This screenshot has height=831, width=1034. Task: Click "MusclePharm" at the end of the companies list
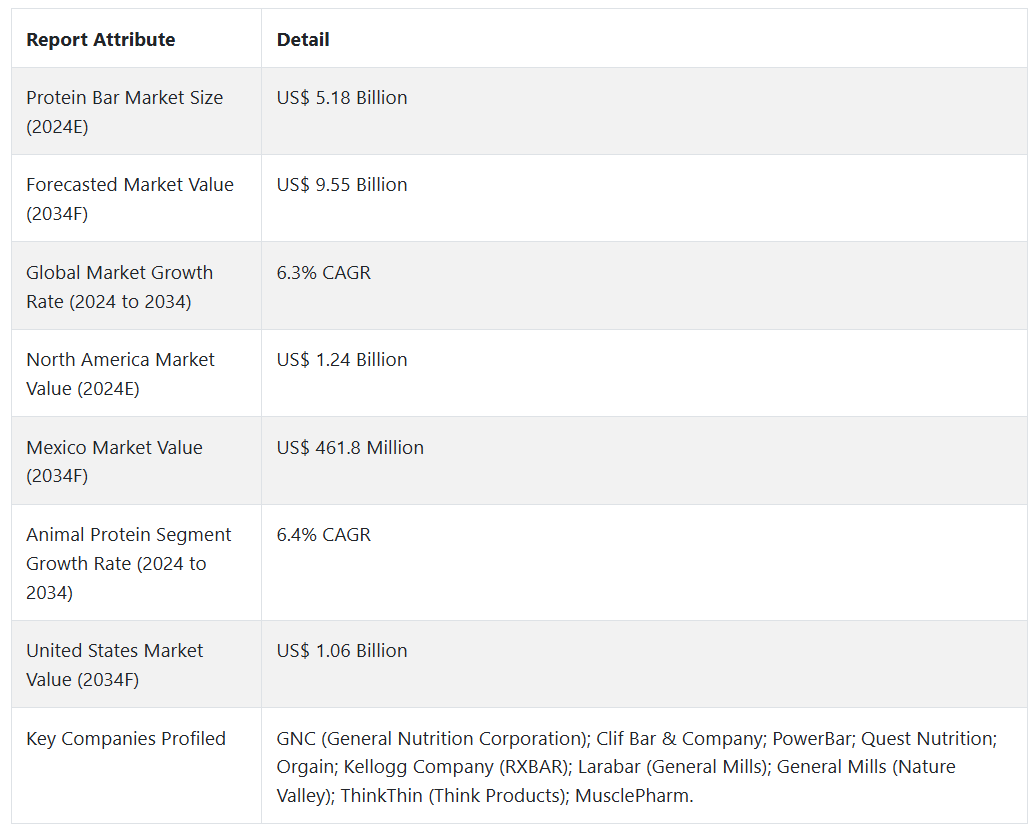click(x=633, y=796)
